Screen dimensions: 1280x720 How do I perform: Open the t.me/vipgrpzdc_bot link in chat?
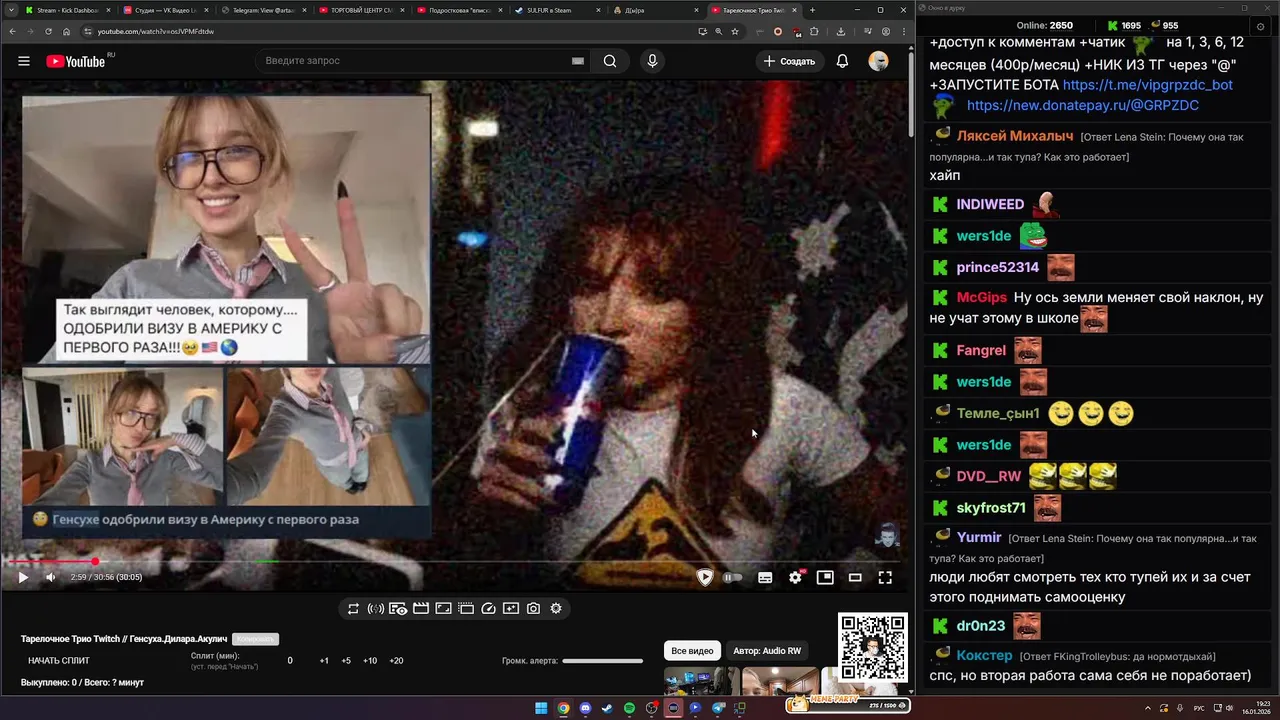coord(1147,85)
